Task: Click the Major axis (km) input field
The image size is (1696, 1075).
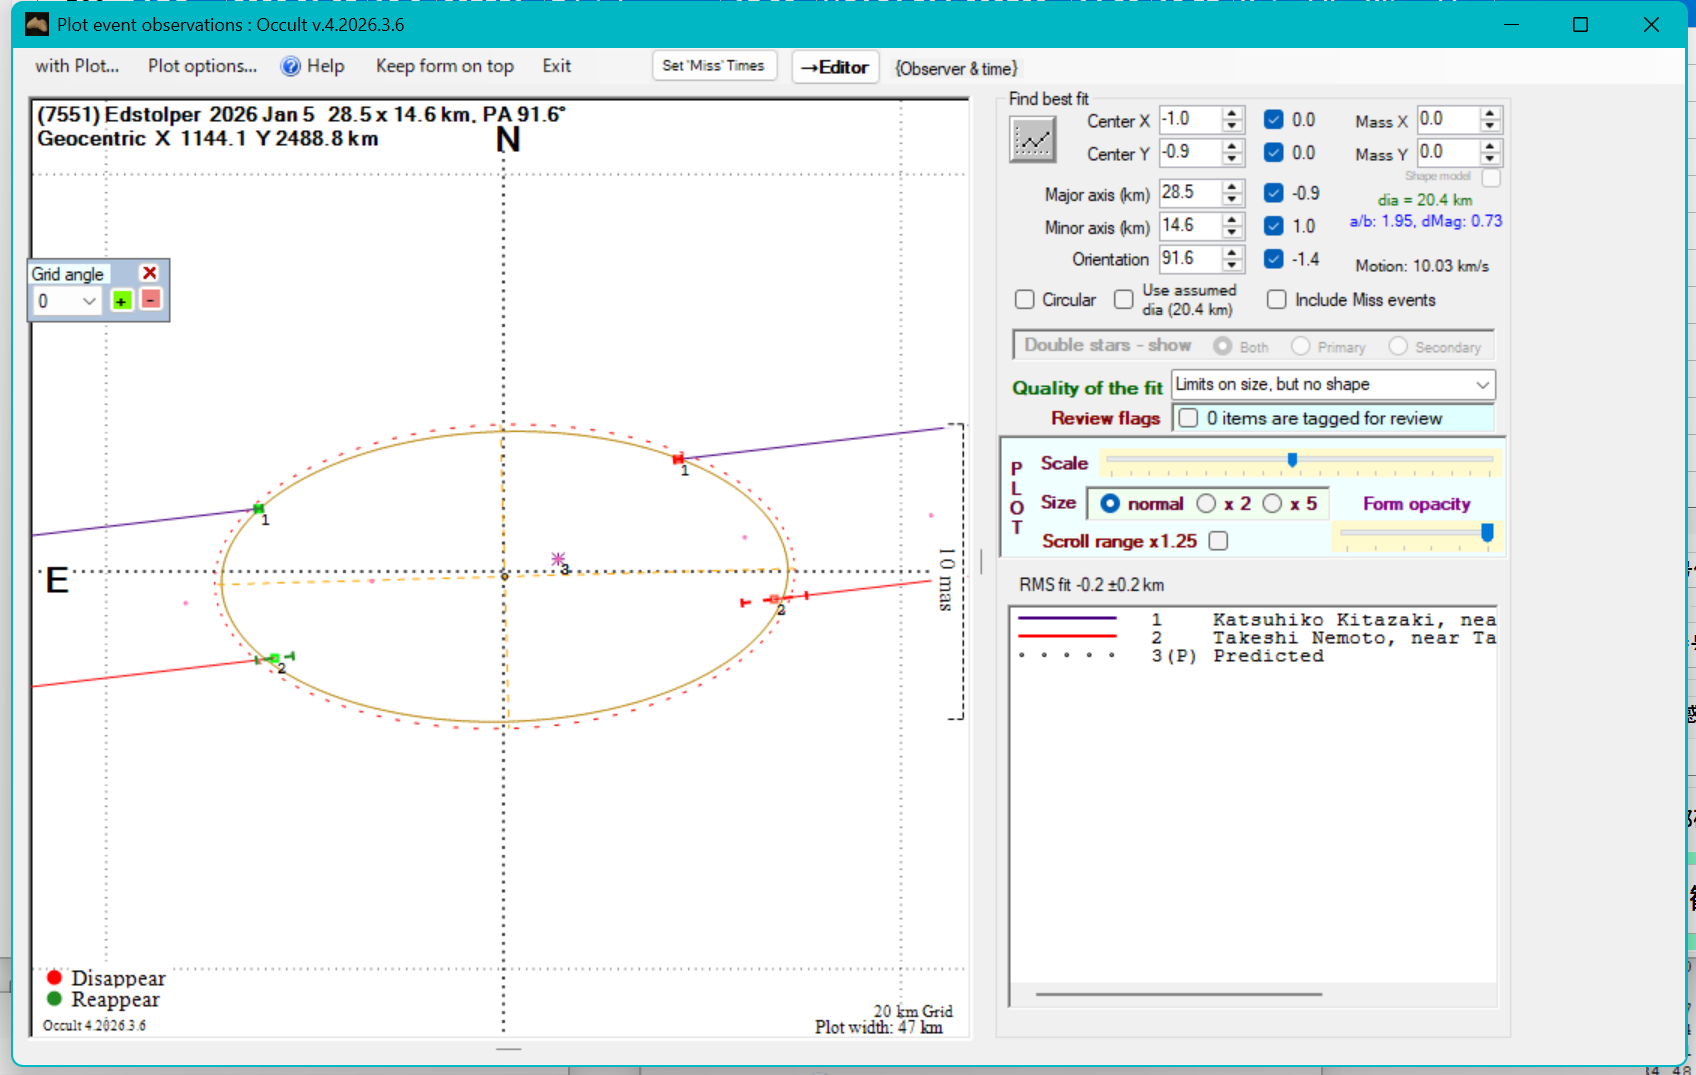Action: pos(1189,193)
